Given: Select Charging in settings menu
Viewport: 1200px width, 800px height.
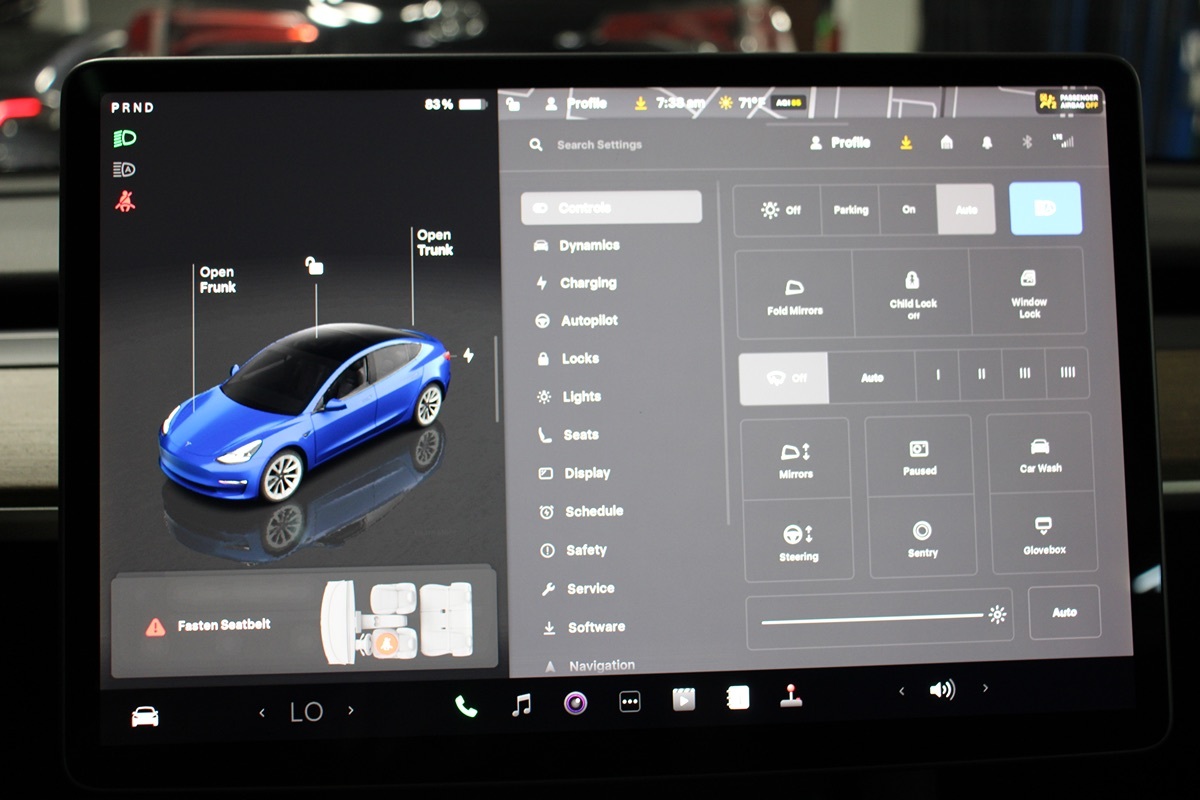Looking at the screenshot, I should (x=587, y=283).
